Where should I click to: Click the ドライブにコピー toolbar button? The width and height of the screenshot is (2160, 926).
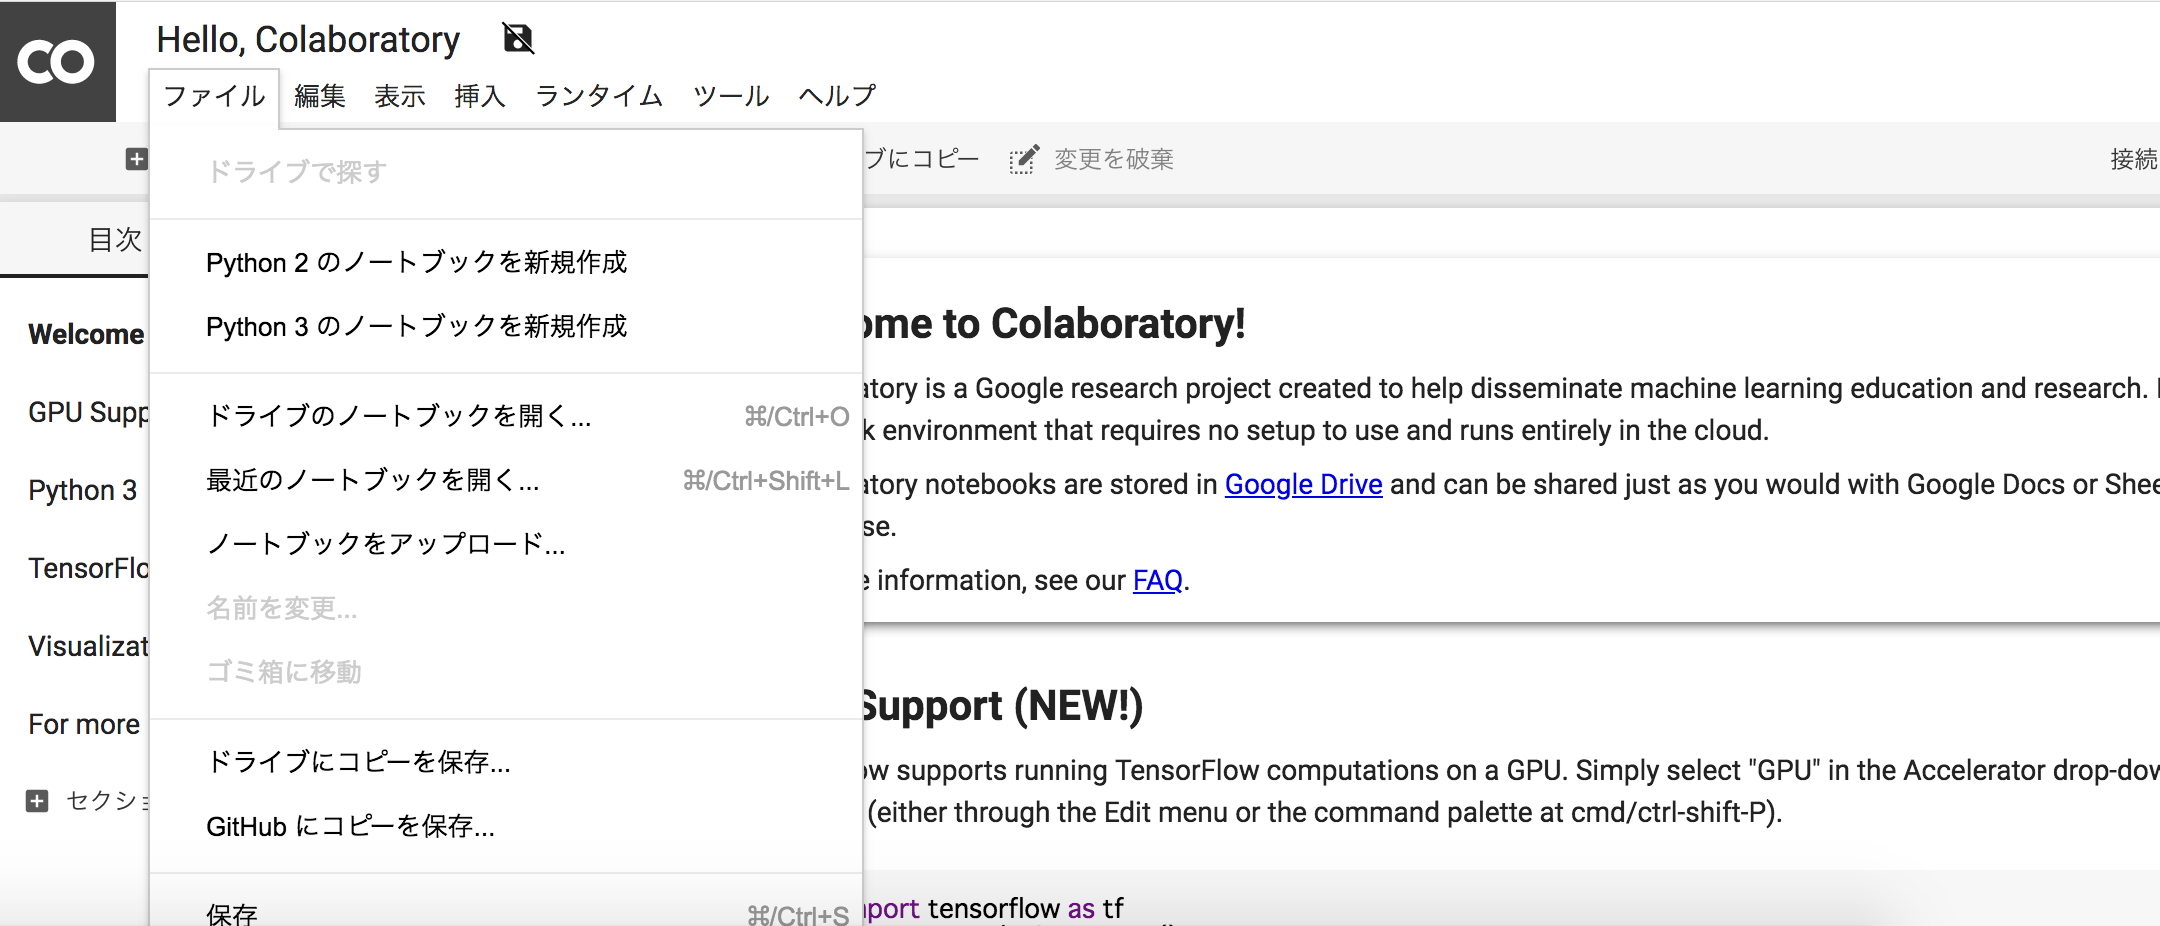[921, 159]
